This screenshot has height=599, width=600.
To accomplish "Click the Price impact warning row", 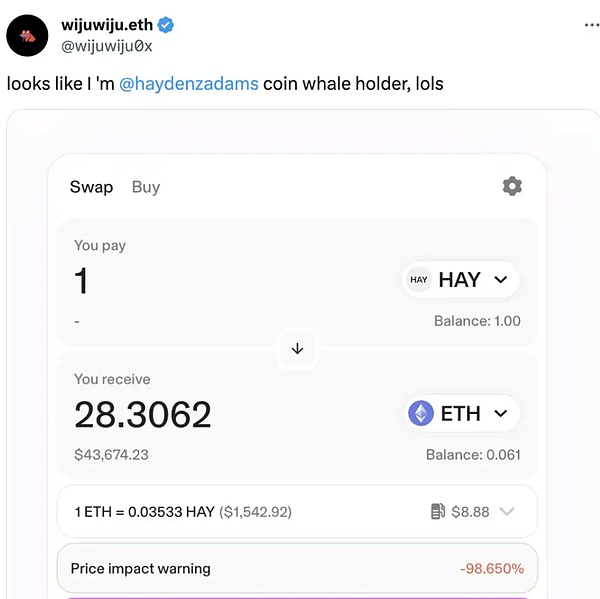I will coord(297,568).
